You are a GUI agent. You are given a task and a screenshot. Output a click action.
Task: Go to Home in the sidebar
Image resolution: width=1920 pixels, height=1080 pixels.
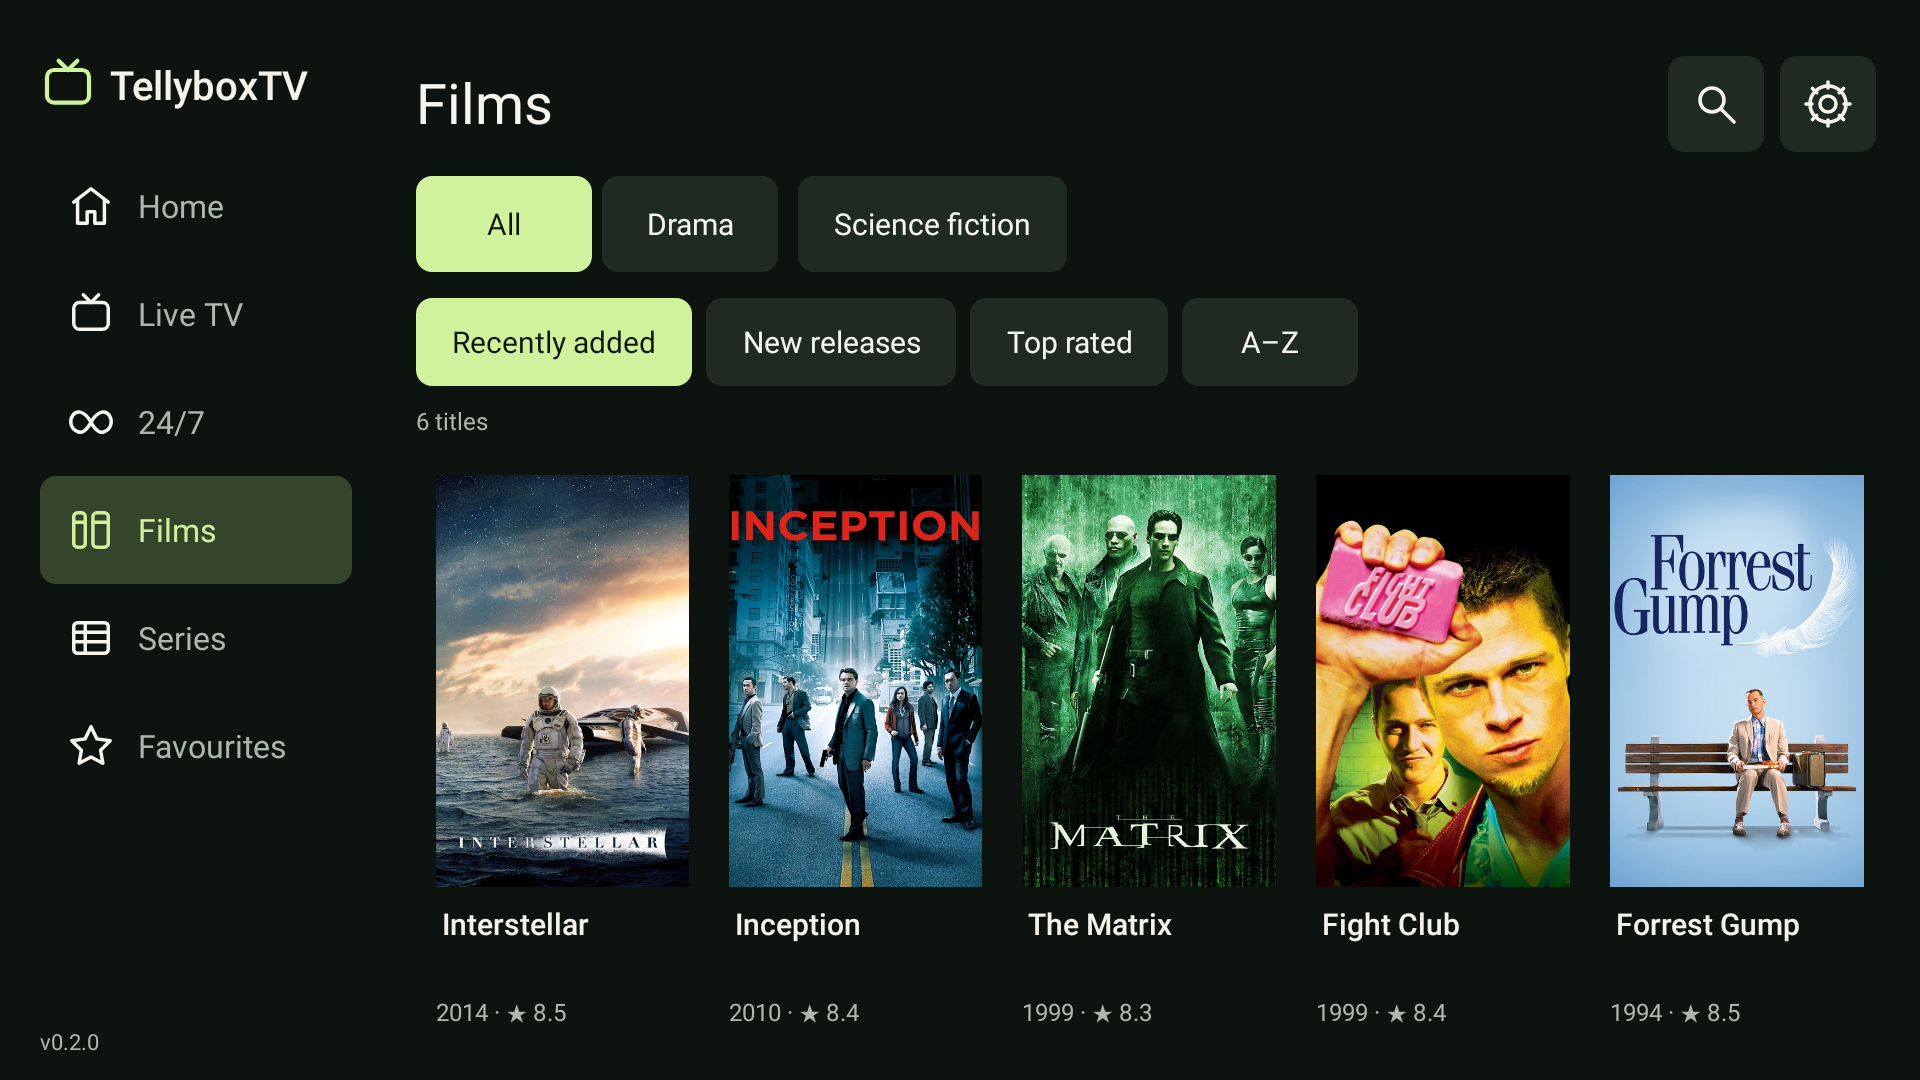tap(196, 207)
